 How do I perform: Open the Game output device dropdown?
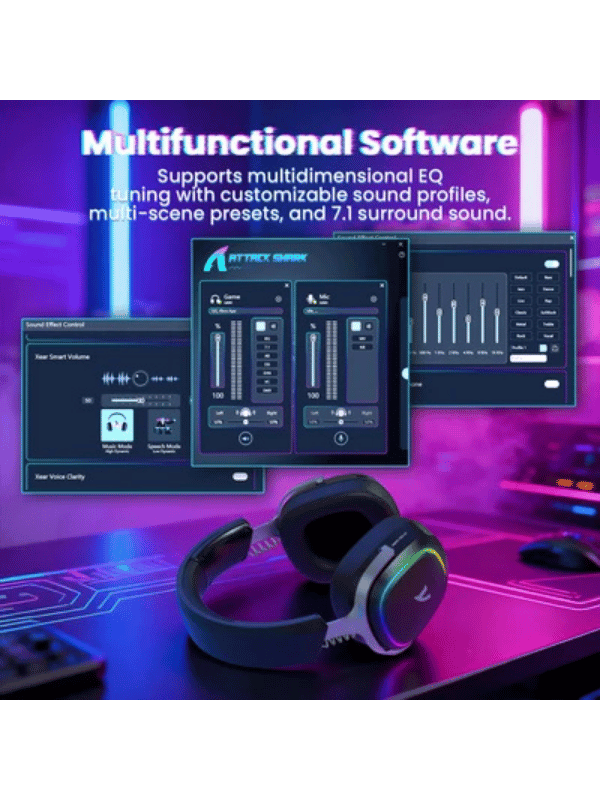pos(245,311)
